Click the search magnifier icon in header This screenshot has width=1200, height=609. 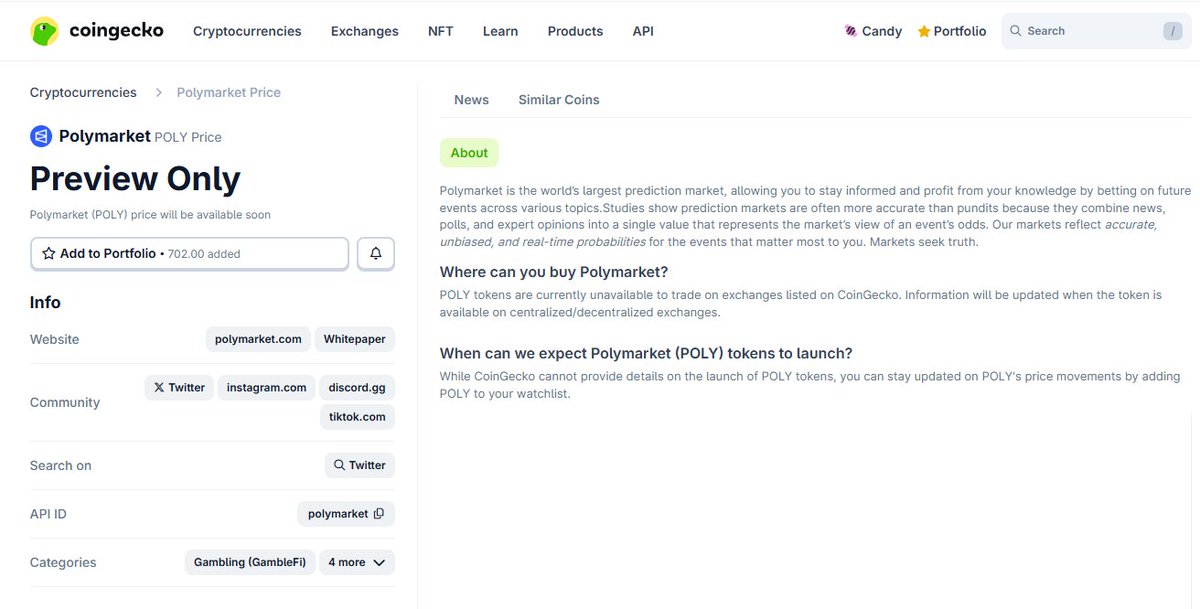click(x=1016, y=31)
